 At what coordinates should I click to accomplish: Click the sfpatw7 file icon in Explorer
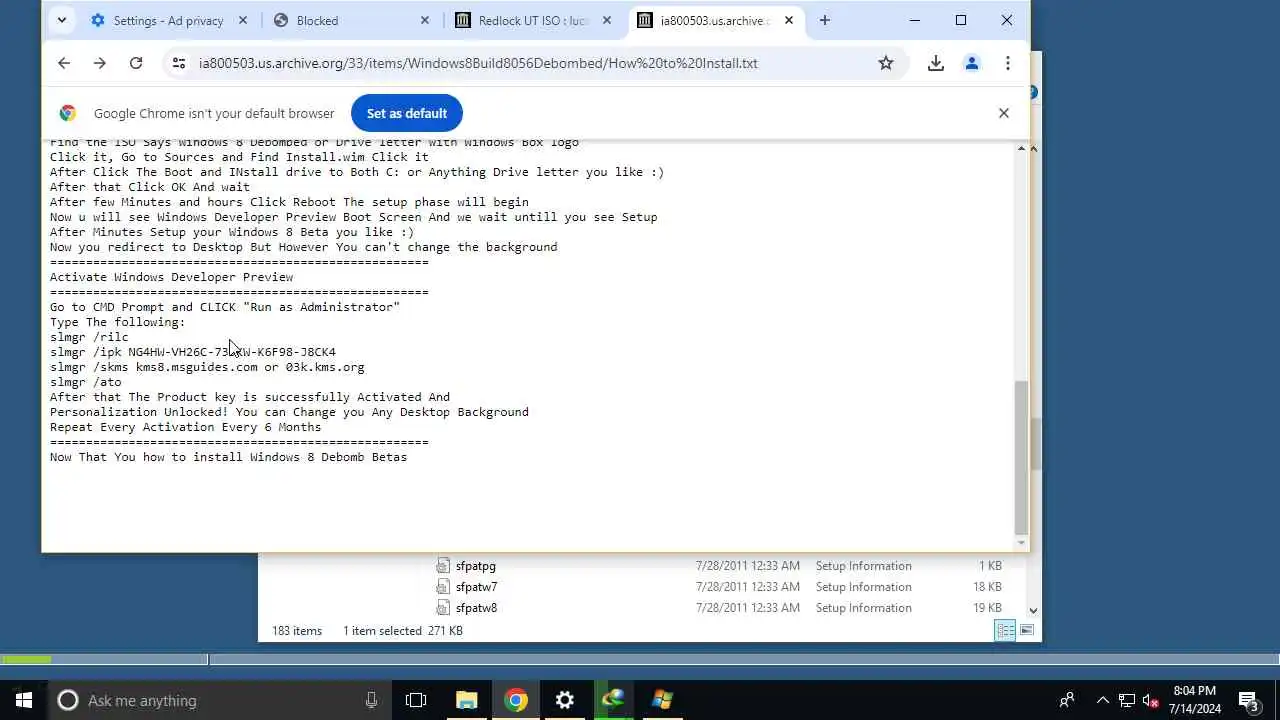coord(443,587)
